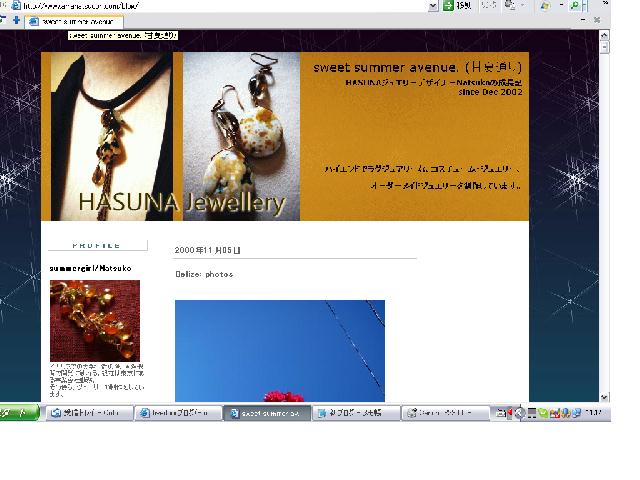Click the Windows Start button

19,413
